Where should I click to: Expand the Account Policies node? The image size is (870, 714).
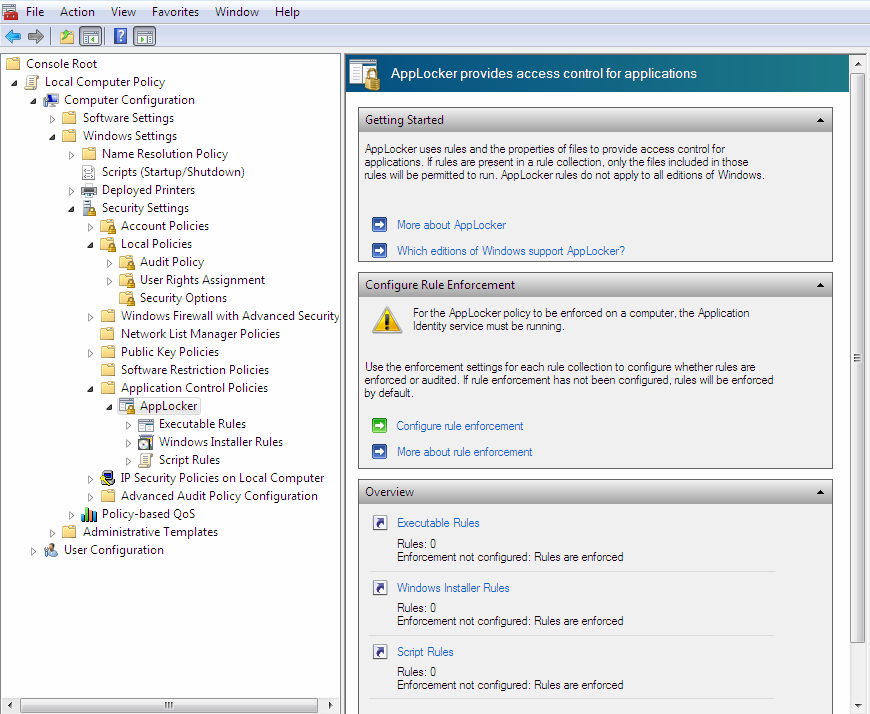pos(90,227)
